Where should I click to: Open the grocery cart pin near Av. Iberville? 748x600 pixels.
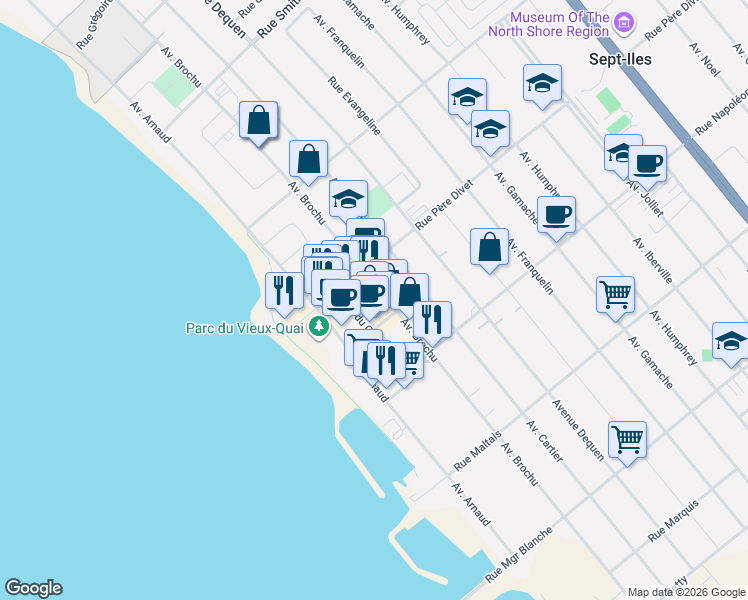pos(615,298)
